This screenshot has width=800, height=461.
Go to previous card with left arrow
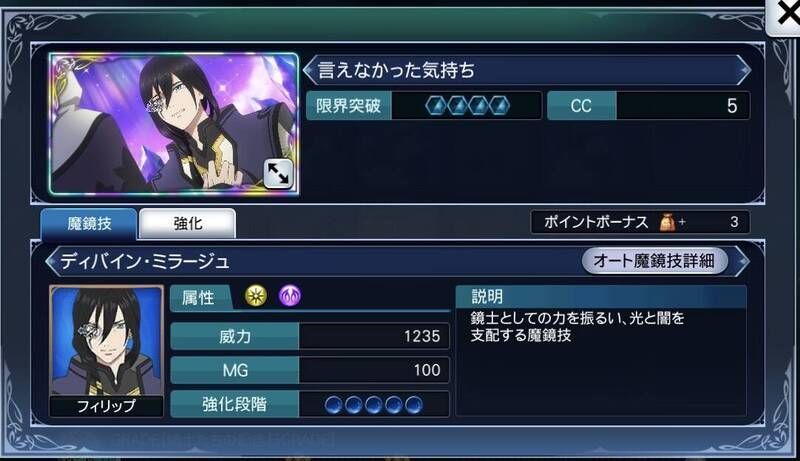click(309, 70)
